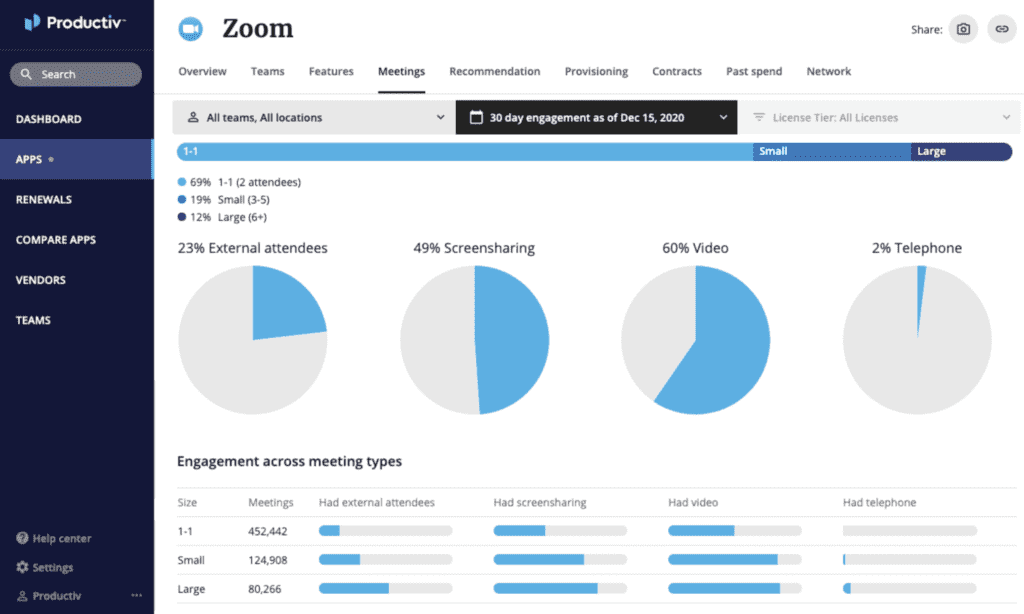
Task: Click the Large segment of the meeting size bar
Action: coord(961,152)
